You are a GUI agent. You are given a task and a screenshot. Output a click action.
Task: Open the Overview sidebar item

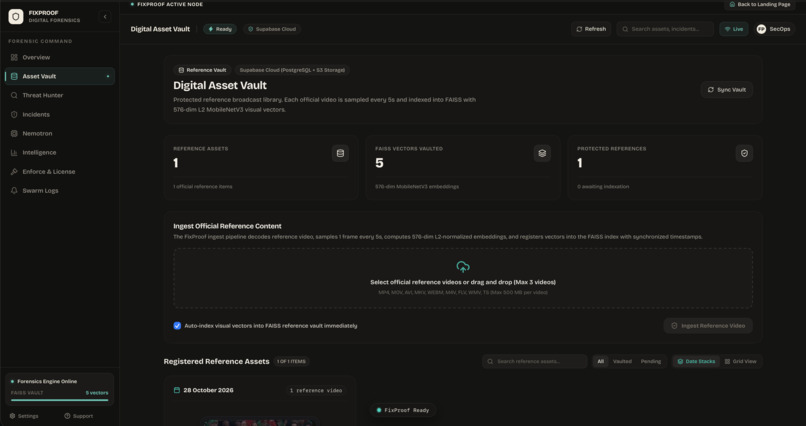coord(60,57)
